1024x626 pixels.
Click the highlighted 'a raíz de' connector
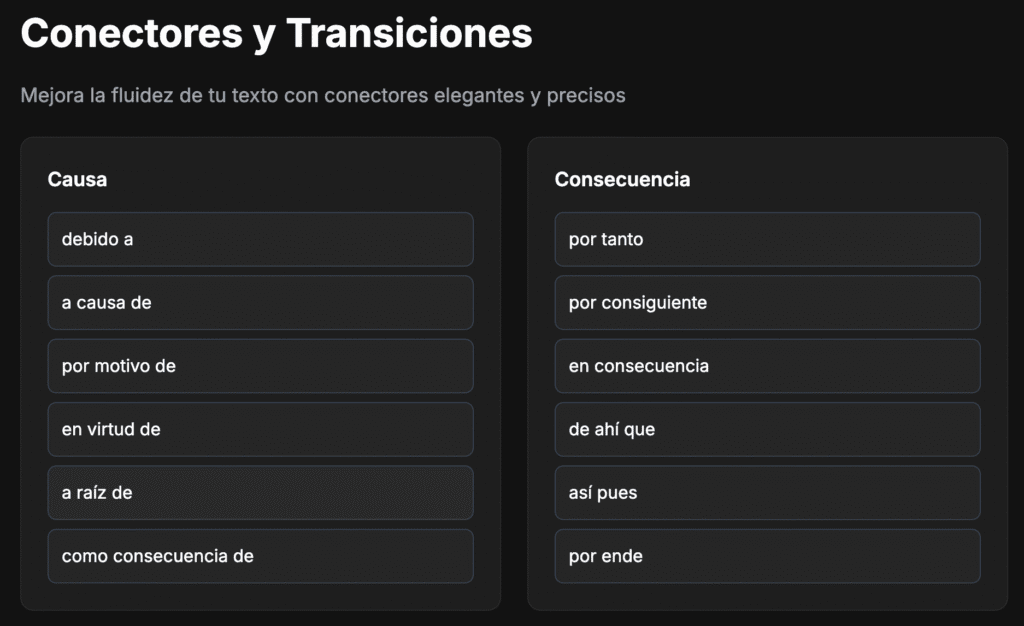[260, 492]
